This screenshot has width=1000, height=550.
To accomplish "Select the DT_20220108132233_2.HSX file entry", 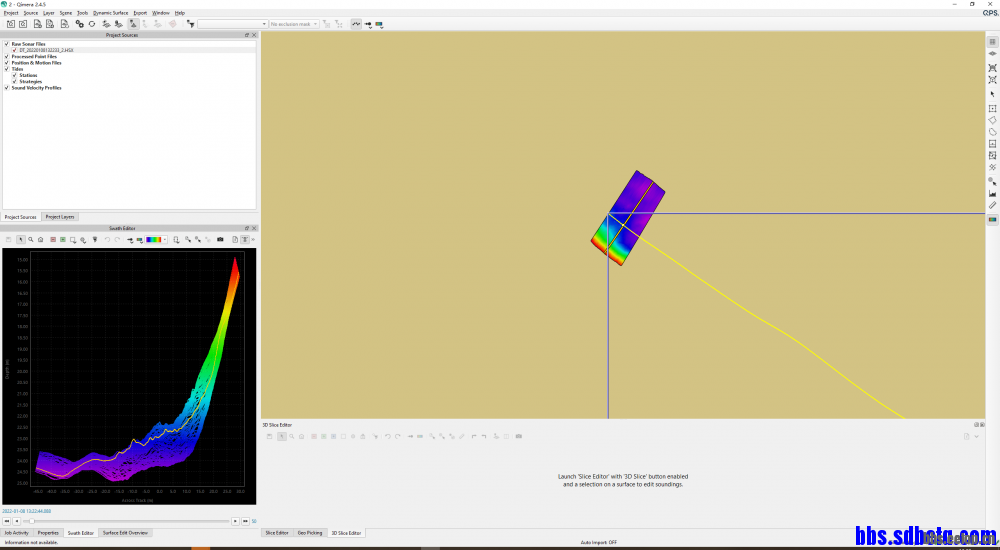I will [46, 50].
